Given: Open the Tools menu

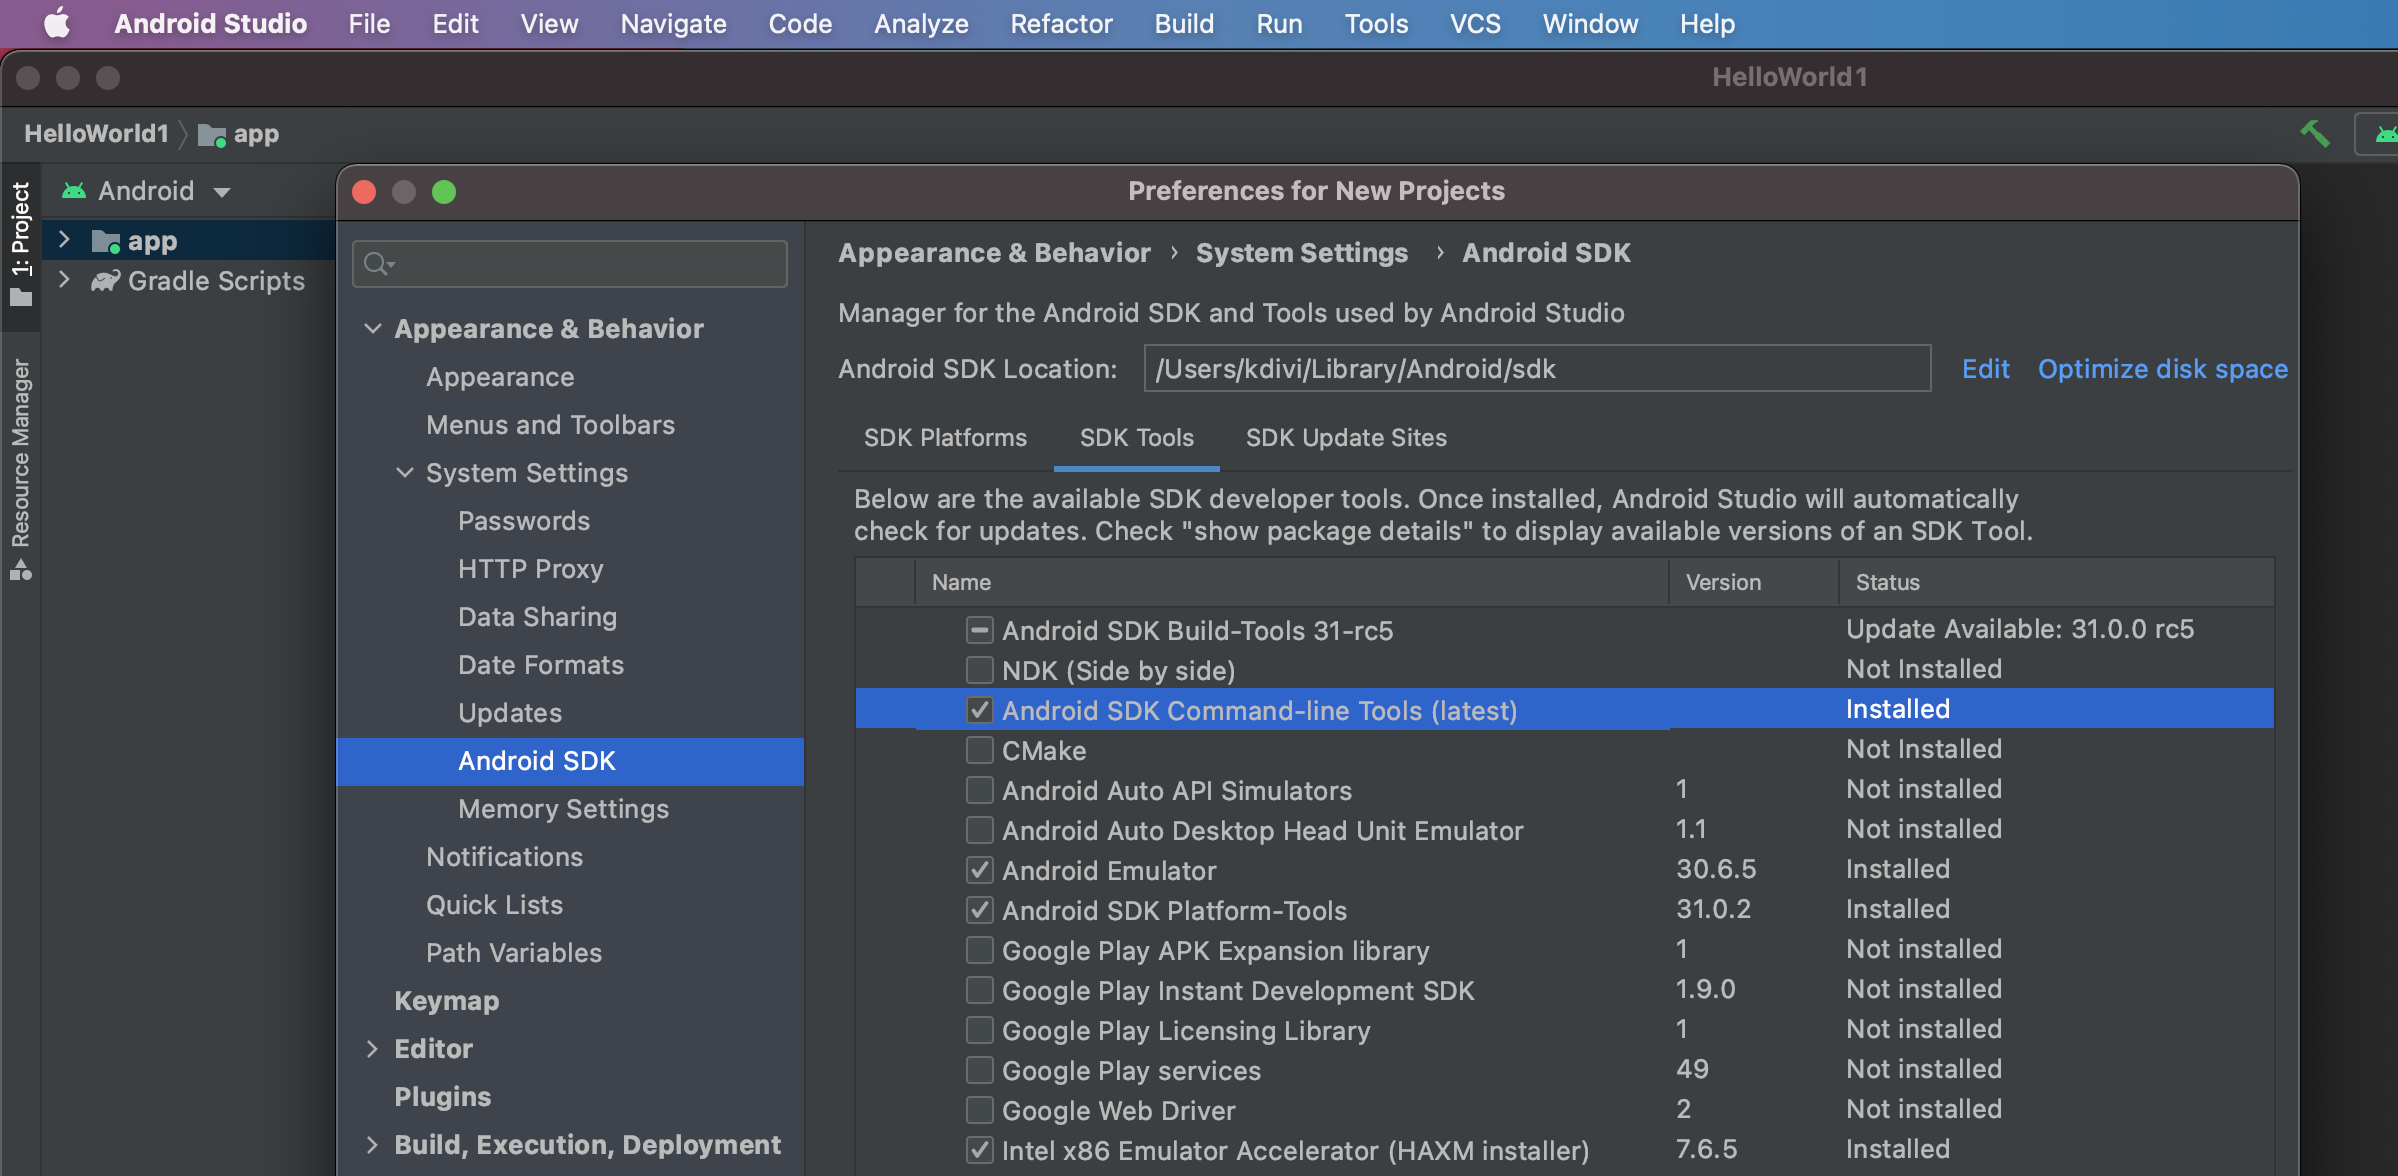Looking at the screenshot, I should [x=1376, y=23].
